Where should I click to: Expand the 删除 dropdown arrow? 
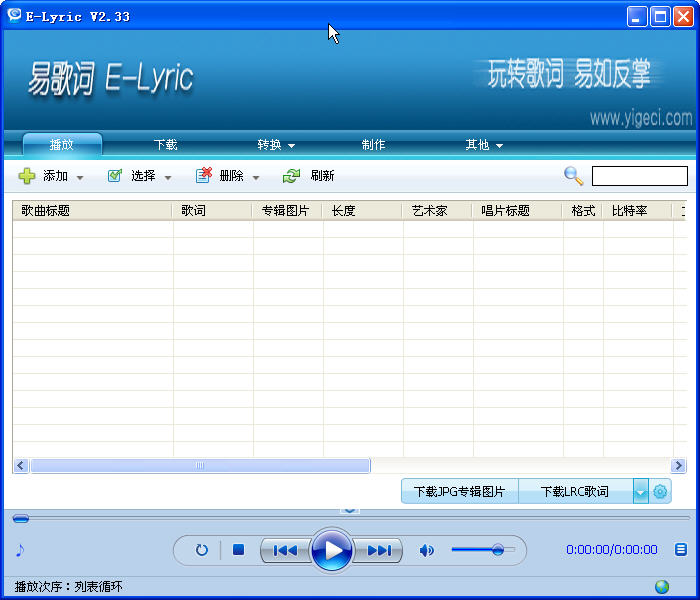coord(256,178)
